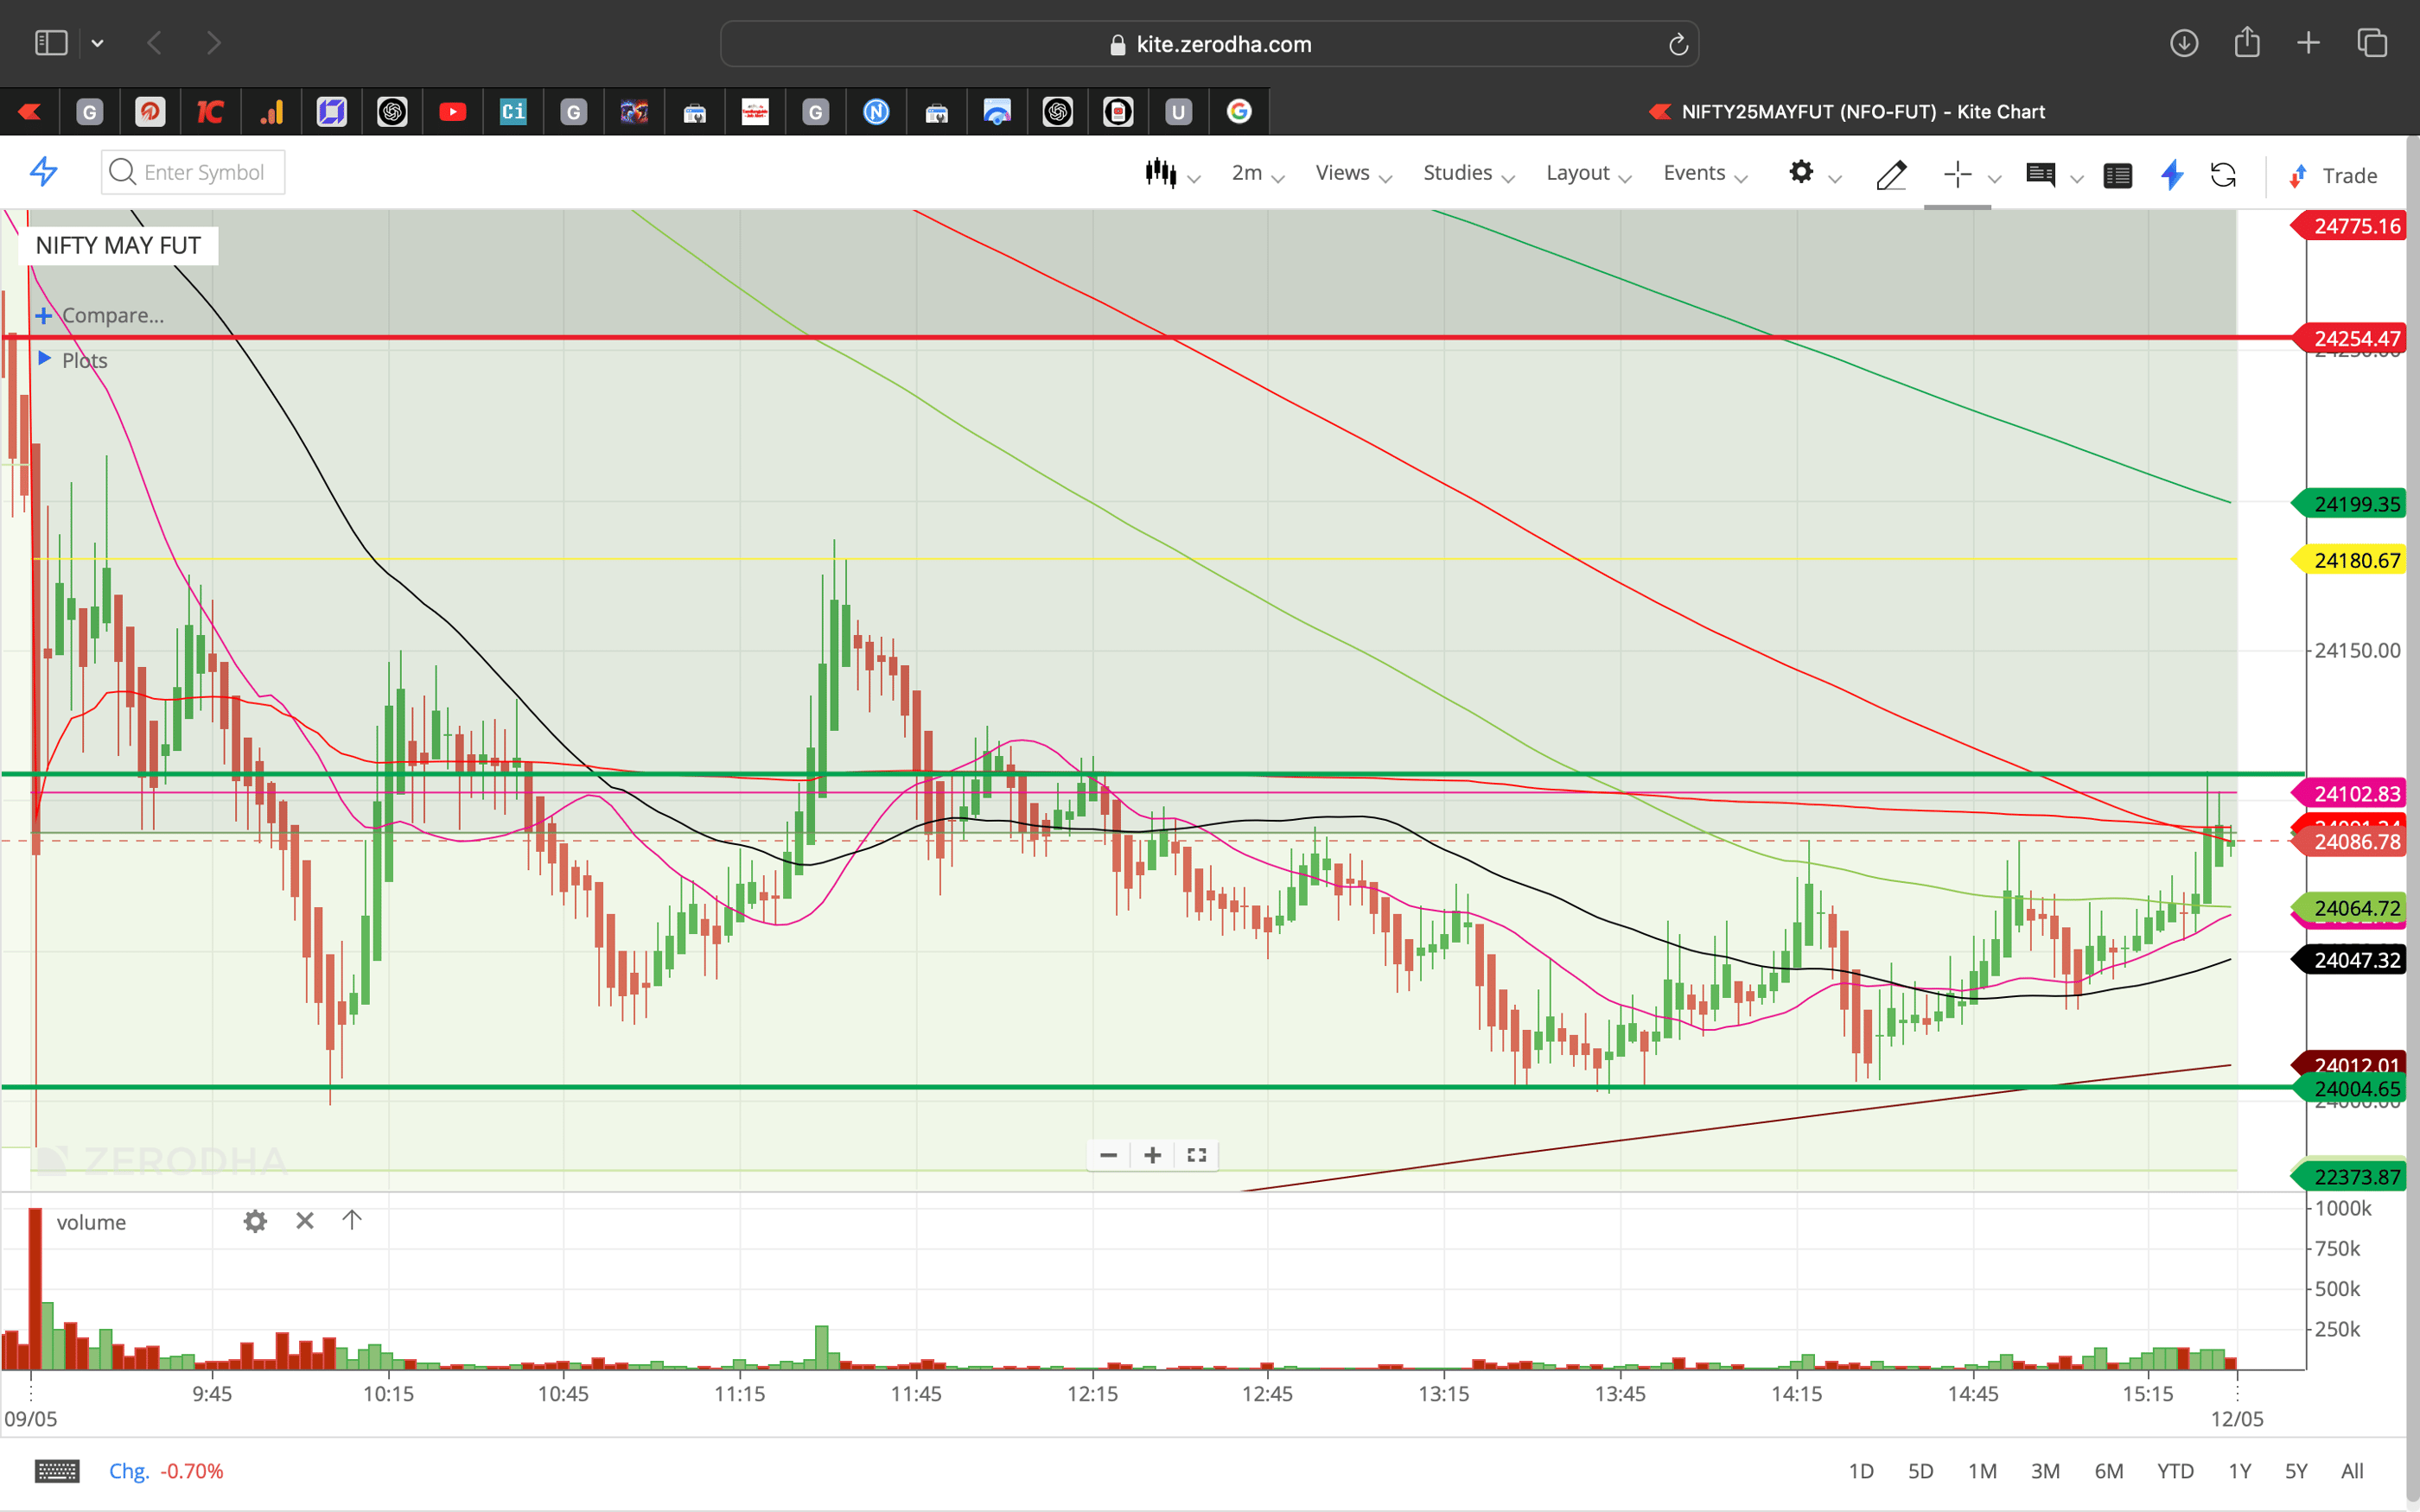Image resolution: width=2420 pixels, height=1512 pixels.
Task: Click the blue lightning streaming icon
Action: [x=2171, y=175]
